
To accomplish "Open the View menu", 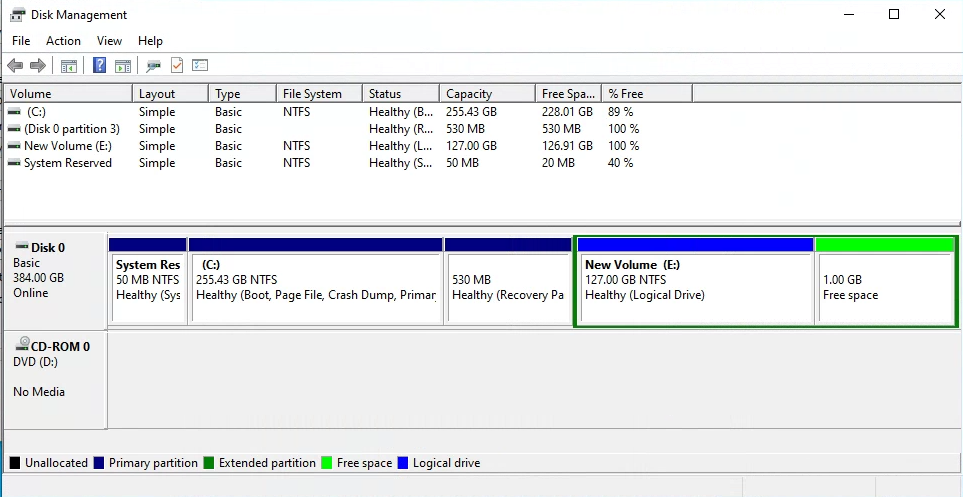I will click(109, 41).
